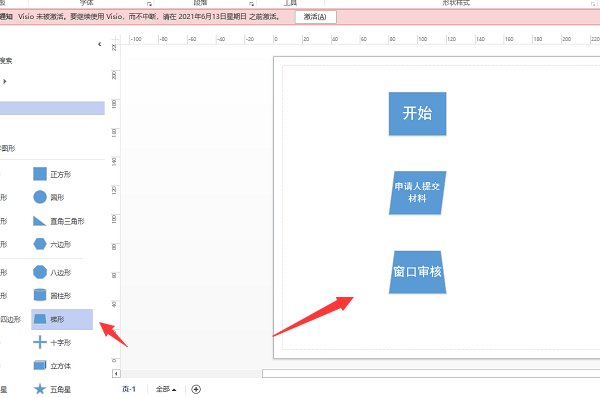Image resolution: width=600 pixels, height=398 pixels.
Task: Collapse the shapes pane with the chevron
Action: tap(100, 44)
